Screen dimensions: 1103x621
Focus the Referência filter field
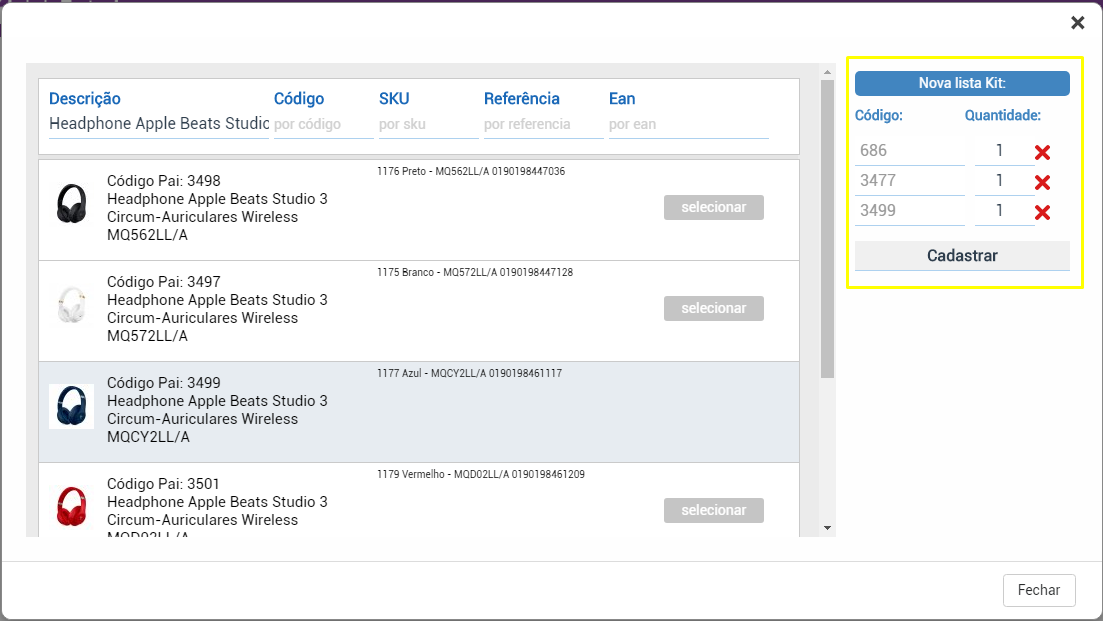click(544, 124)
